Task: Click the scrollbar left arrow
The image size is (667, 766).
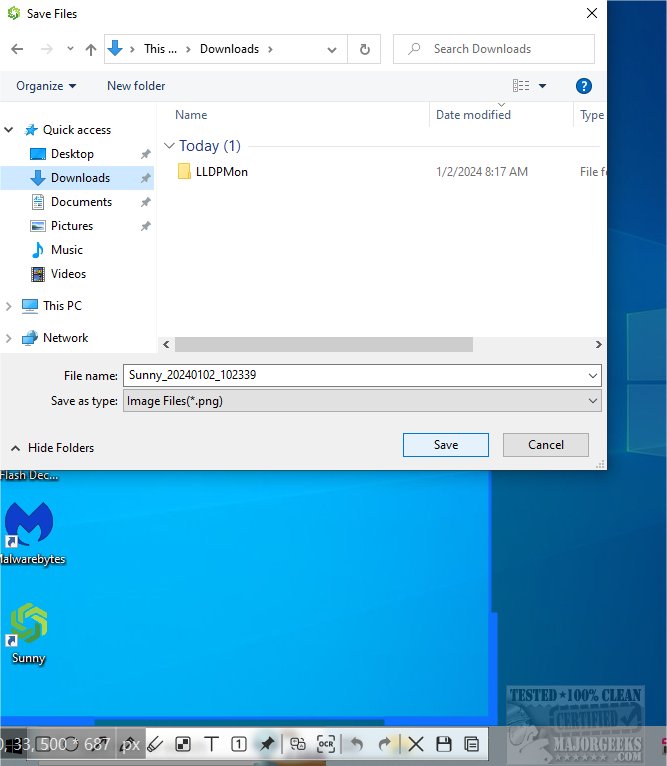Action: pos(166,344)
